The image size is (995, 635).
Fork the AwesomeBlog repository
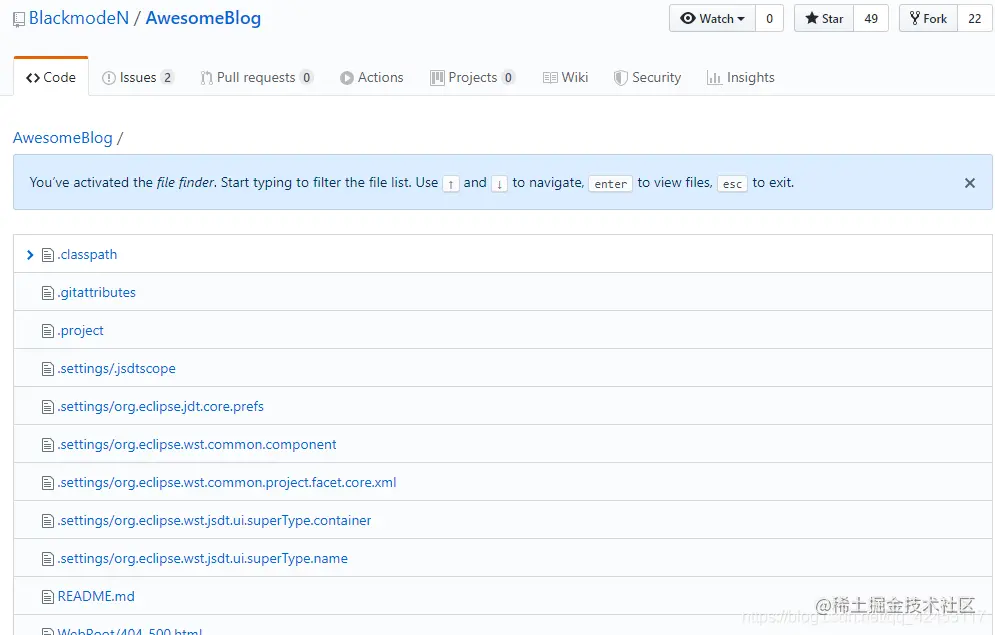[x=928, y=18]
